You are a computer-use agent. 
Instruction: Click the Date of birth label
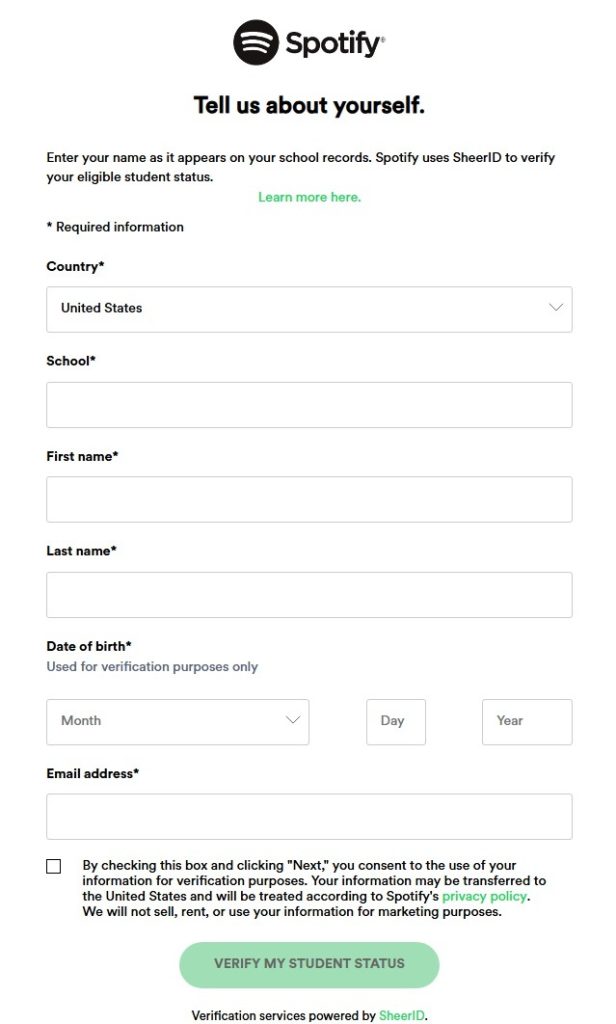pyautogui.click(x=89, y=646)
